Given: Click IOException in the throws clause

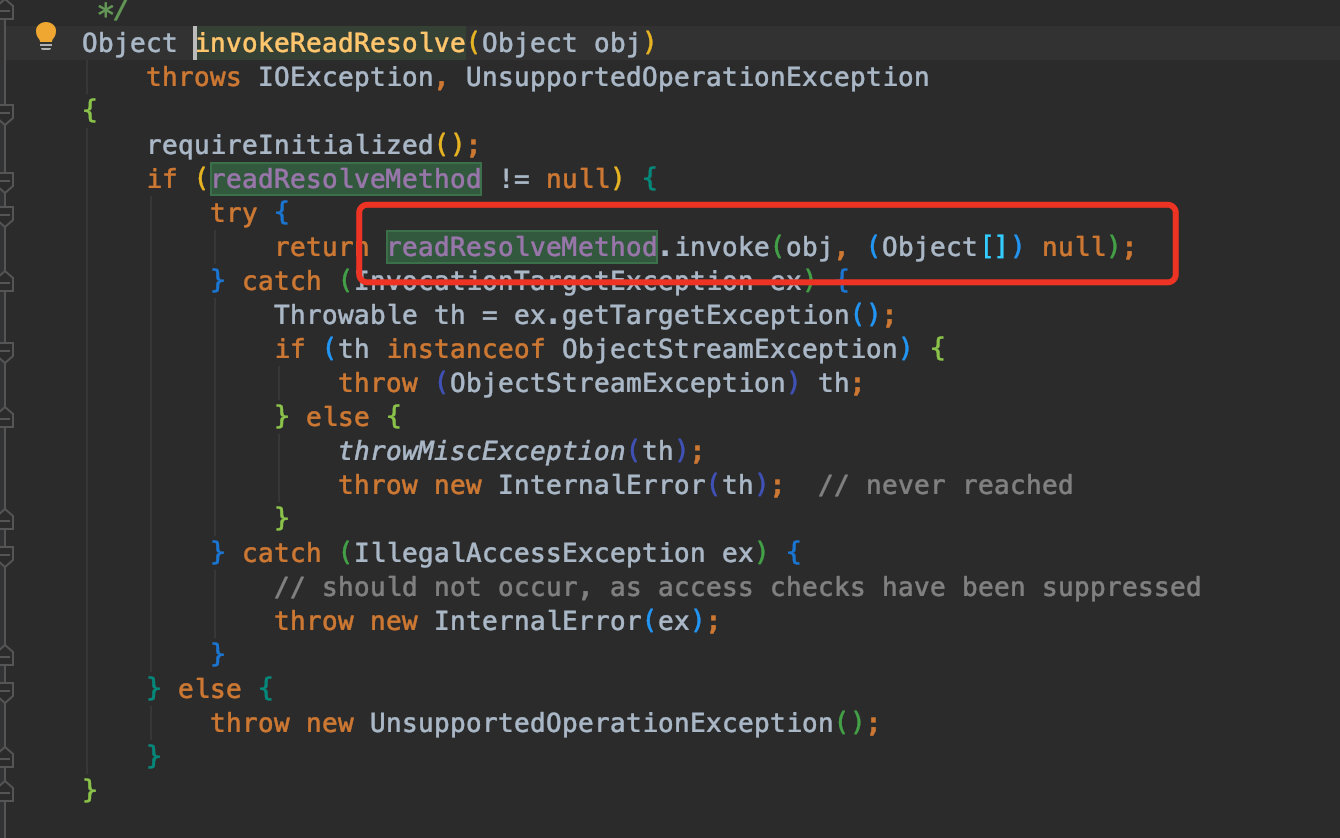Looking at the screenshot, I should pos(346,77).
